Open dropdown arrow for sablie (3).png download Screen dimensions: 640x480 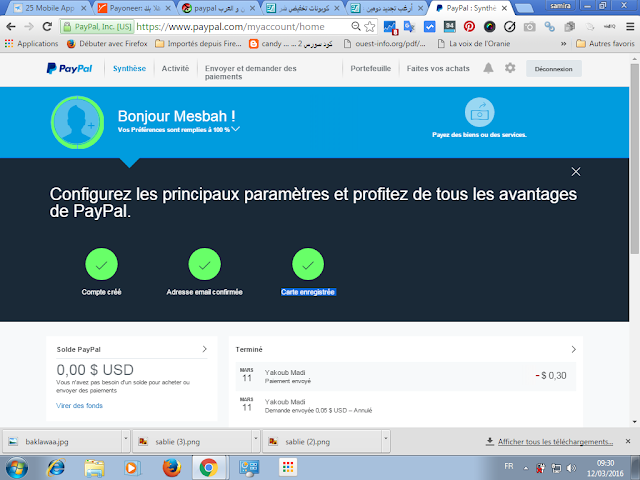[x=256, y=439]
